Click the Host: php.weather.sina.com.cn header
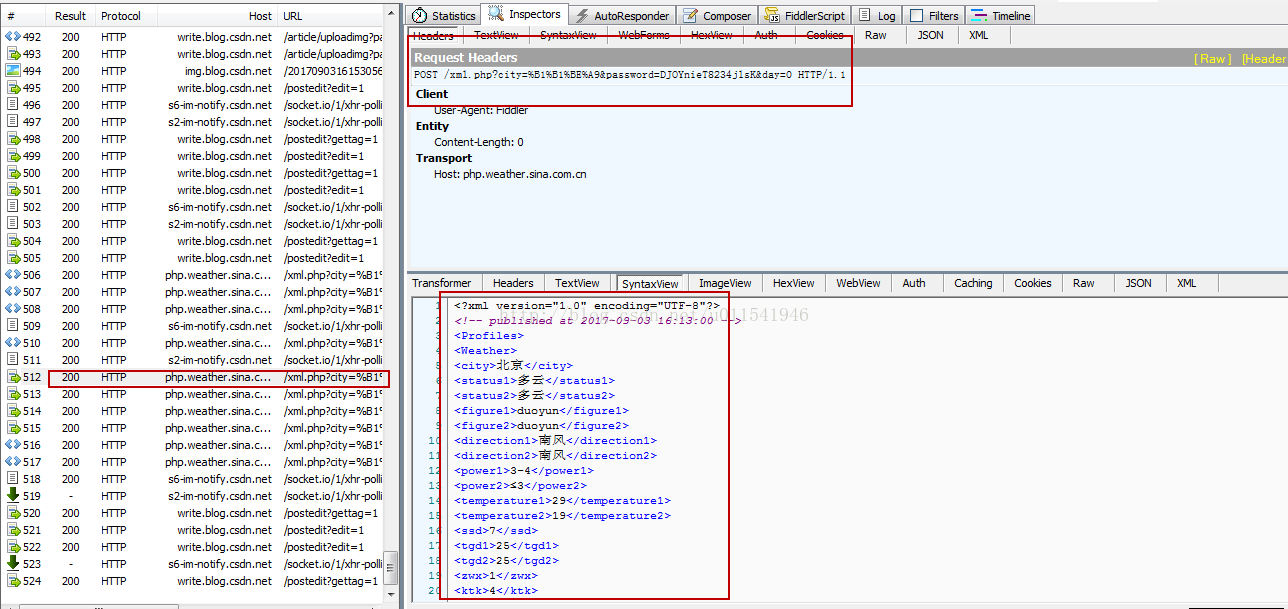1288x609 pixels. (510, 174)
